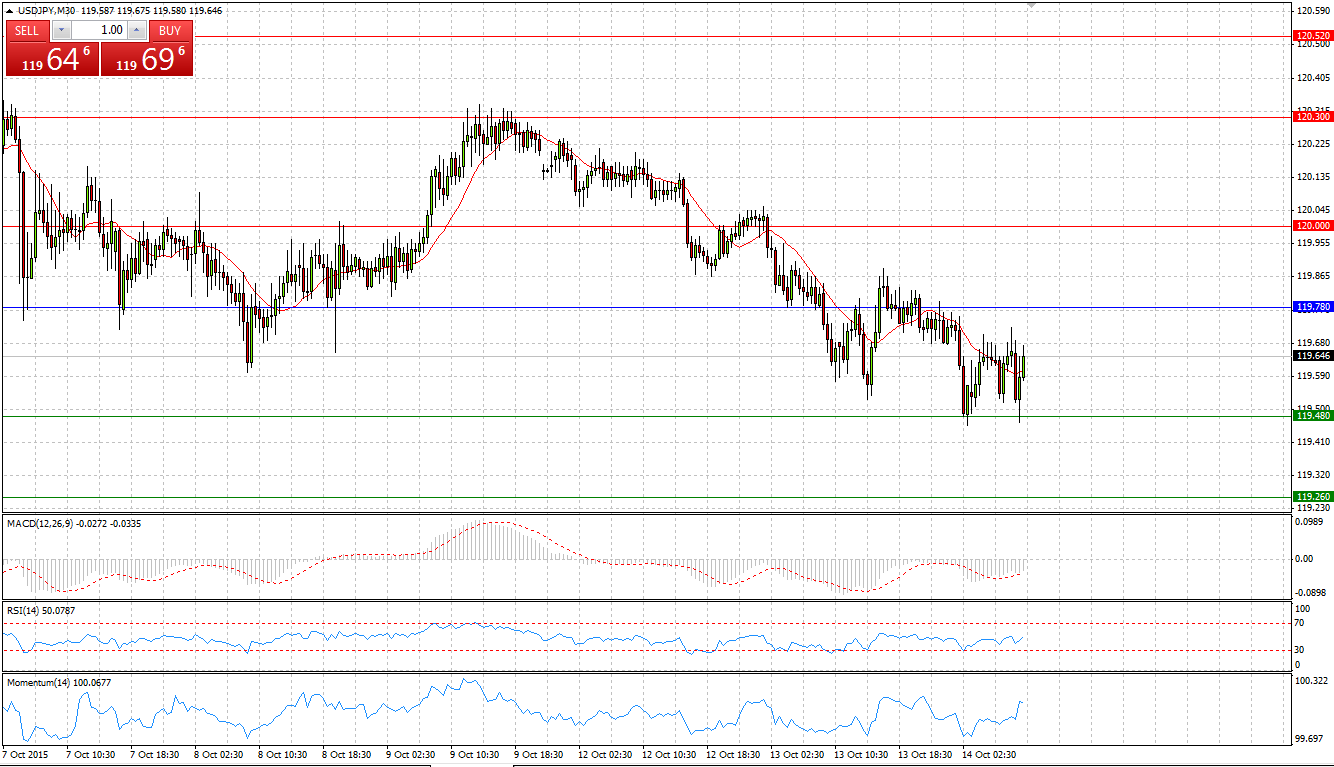Click the RSI scale level 70
The width and height of the screenshot is (1334, 767).
[x=1300, y=623]
